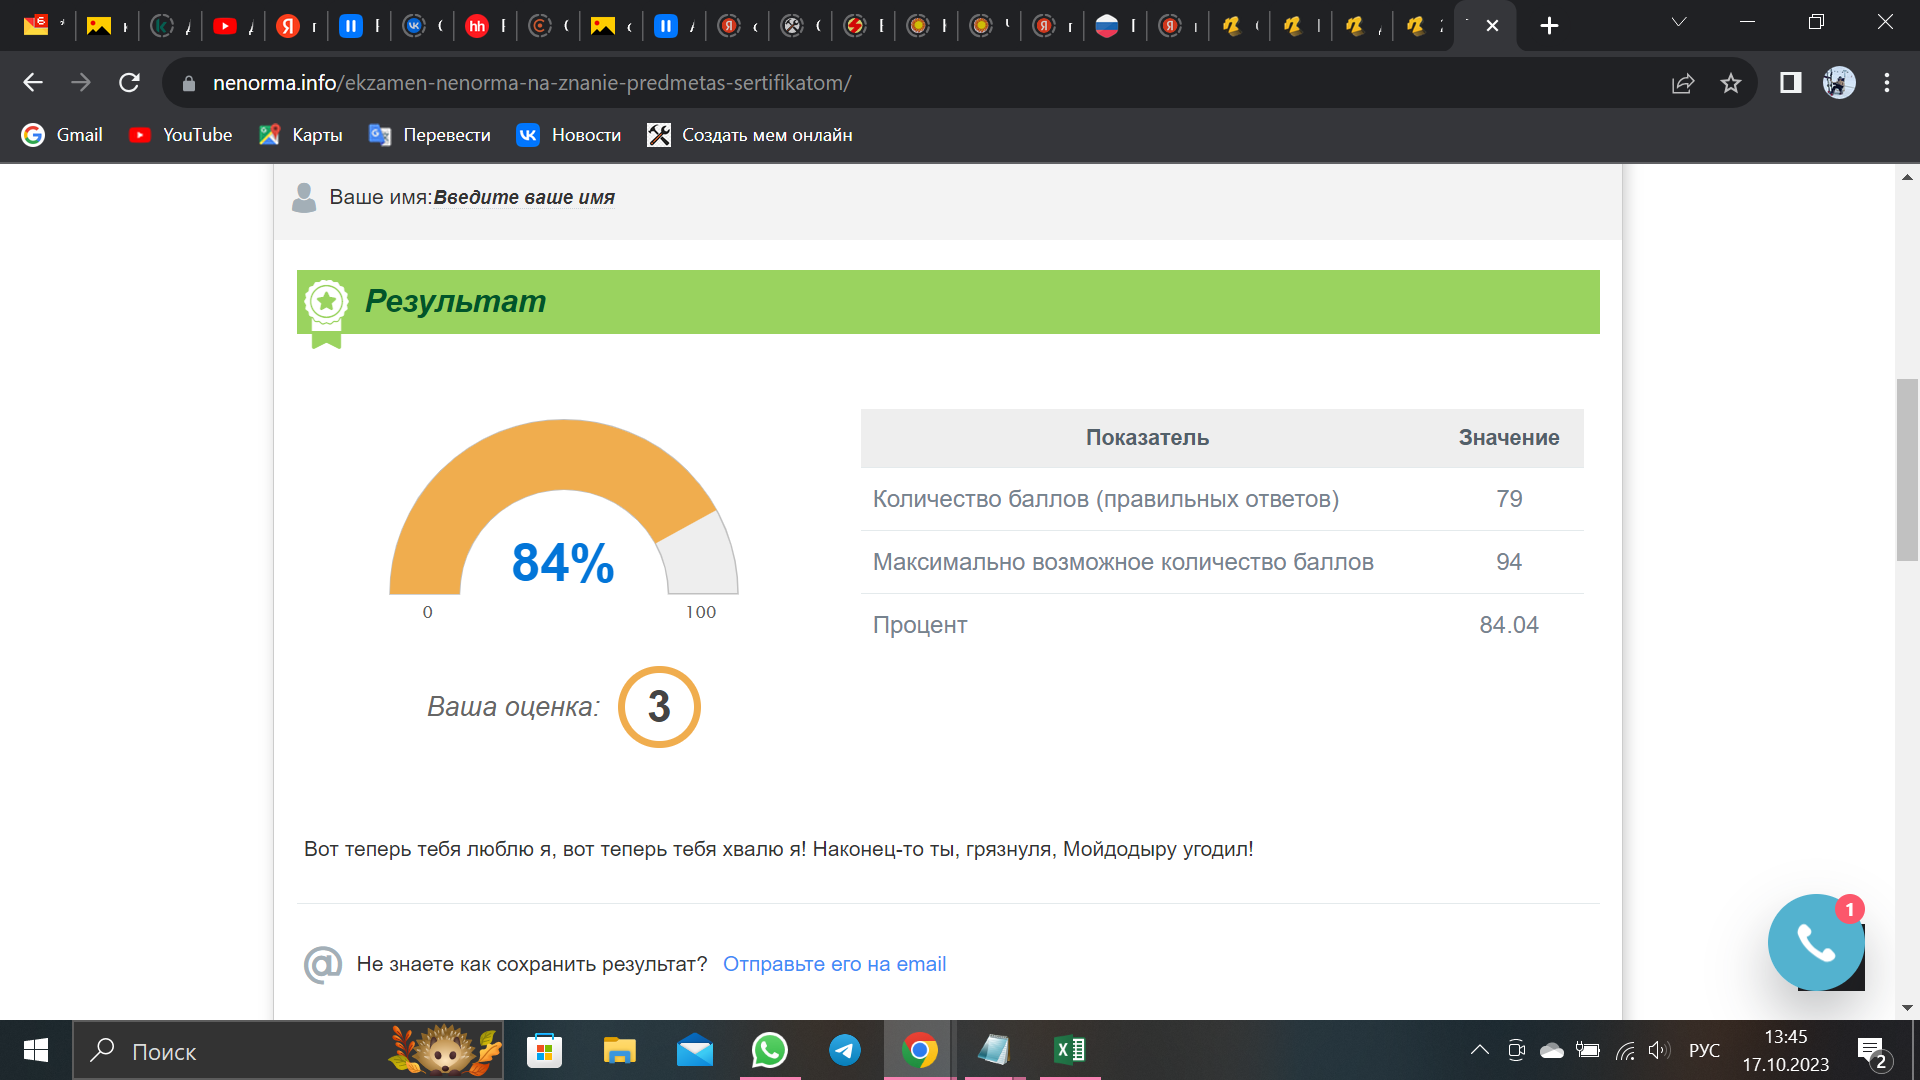
Task: Open the Перевести bookmark
Action: (x=430, y=135)
